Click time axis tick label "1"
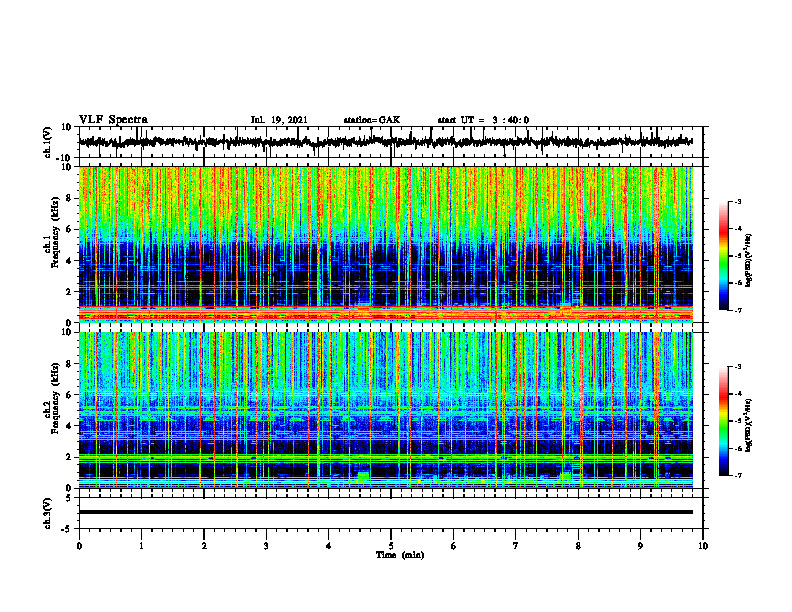 (141, 546)
